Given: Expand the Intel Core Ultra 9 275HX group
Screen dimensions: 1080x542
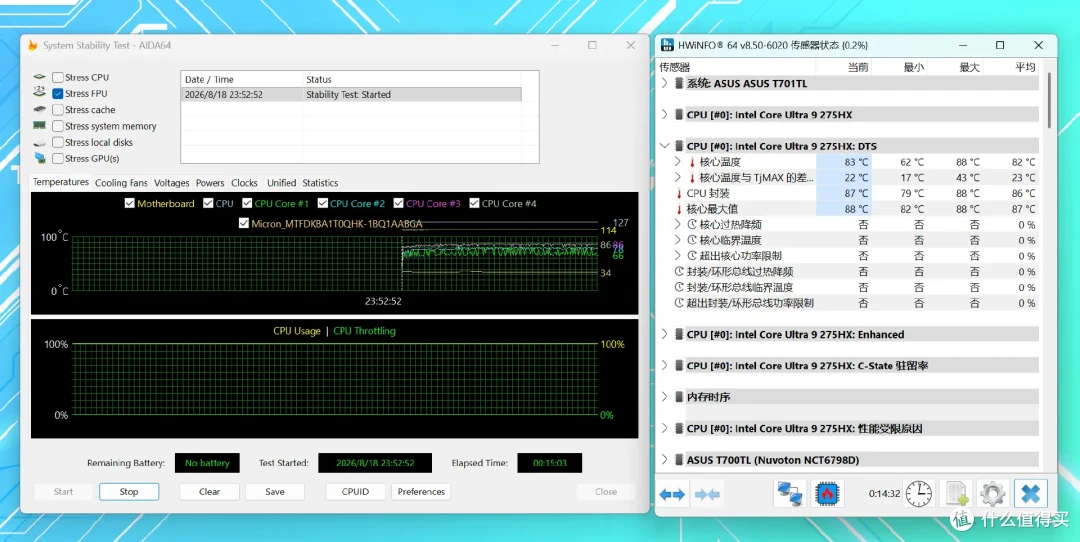Looking at the screenshot, I should [665, 114].
